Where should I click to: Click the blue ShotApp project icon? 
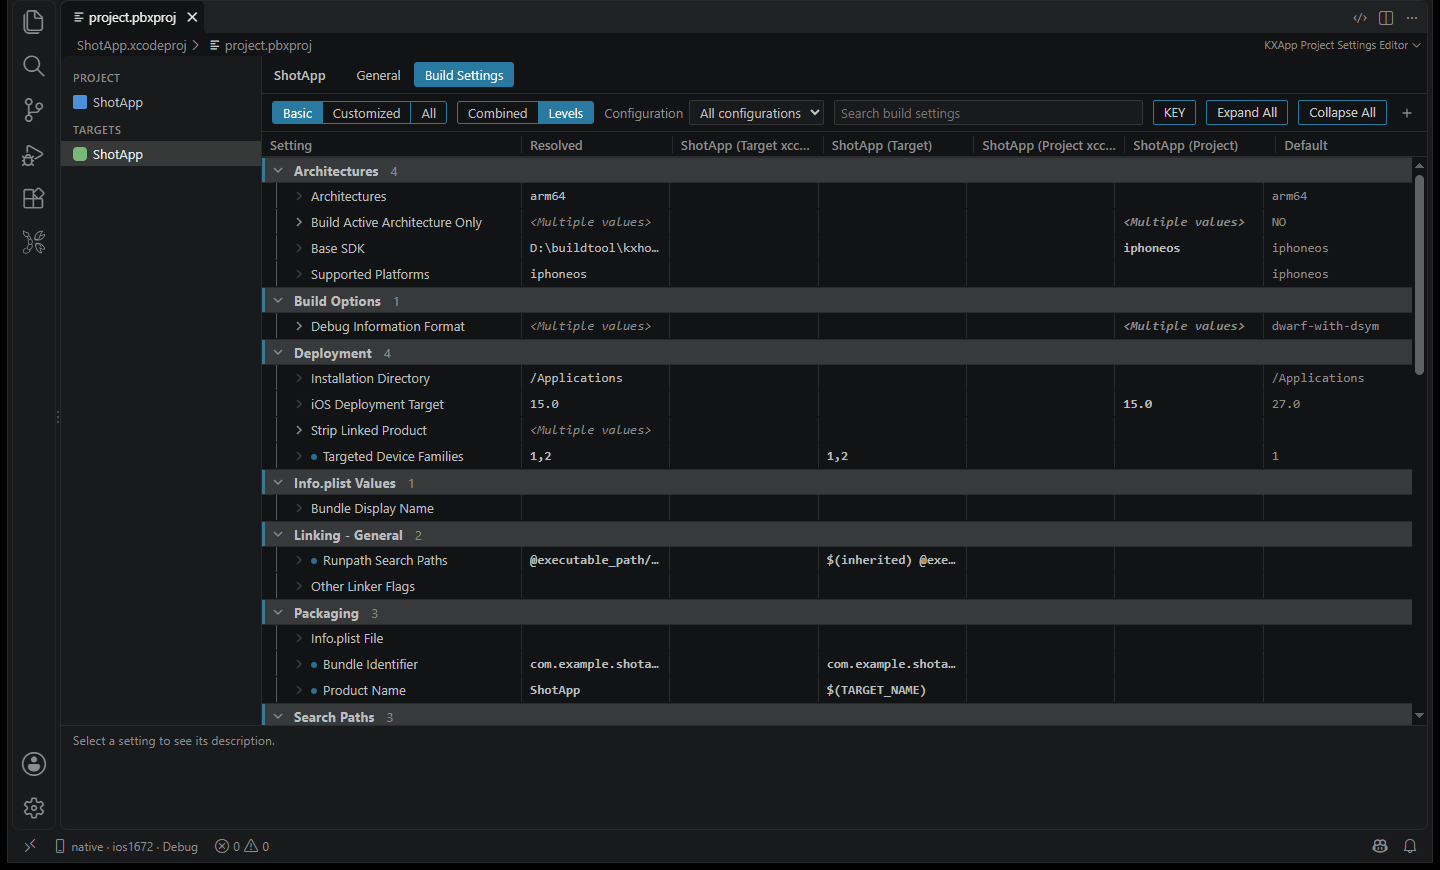coord(80,102)
